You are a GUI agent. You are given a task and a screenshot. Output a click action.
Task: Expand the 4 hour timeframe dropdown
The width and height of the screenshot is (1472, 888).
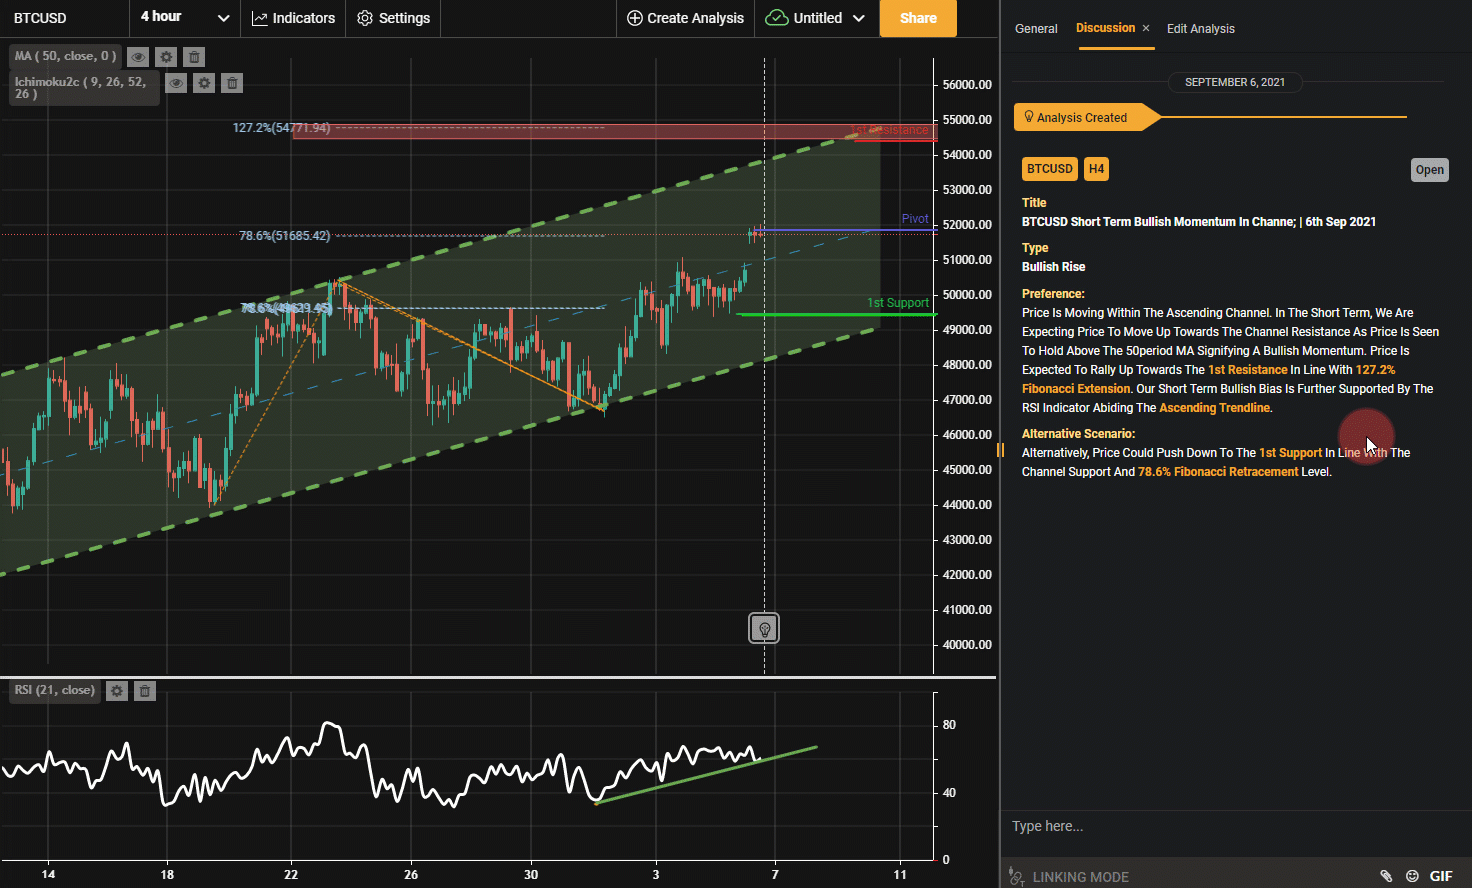pos(185,18)
